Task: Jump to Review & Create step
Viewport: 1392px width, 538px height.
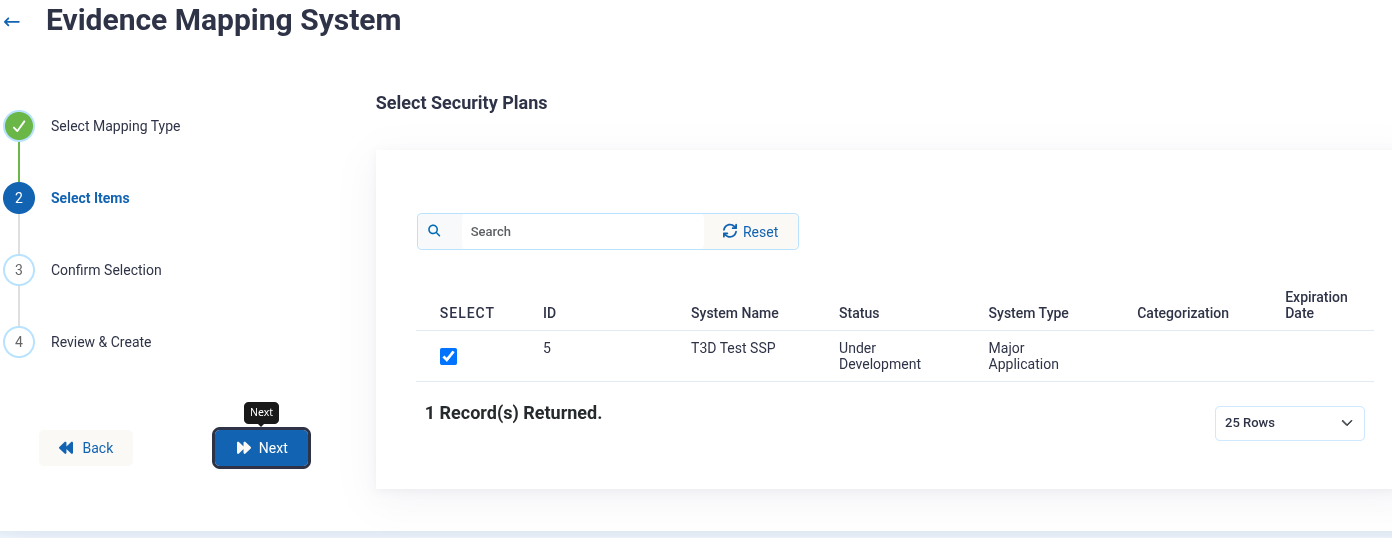Action: tap(101, 342)
